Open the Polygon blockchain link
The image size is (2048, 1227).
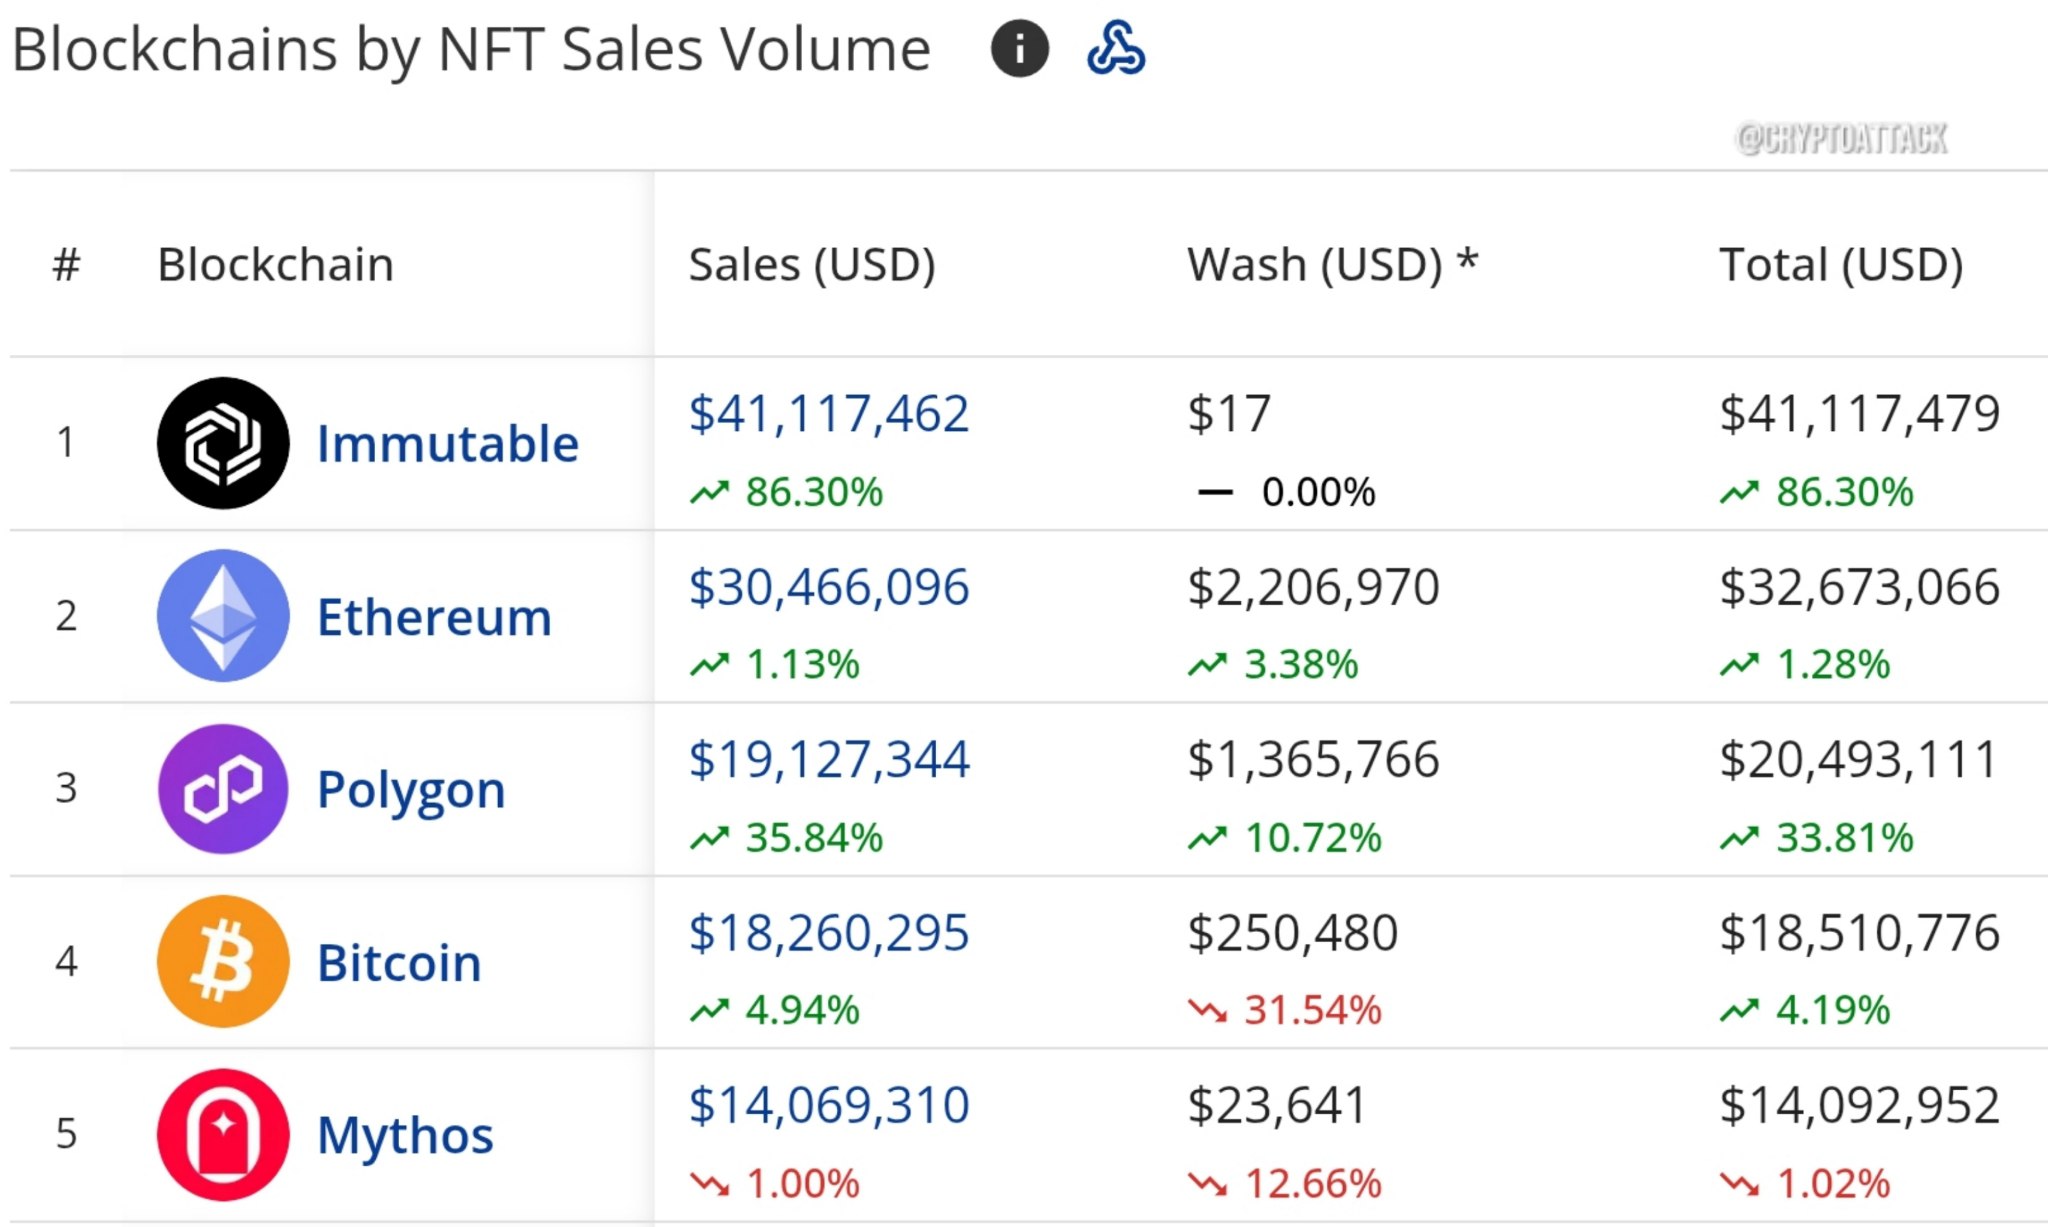click(411, 792)
